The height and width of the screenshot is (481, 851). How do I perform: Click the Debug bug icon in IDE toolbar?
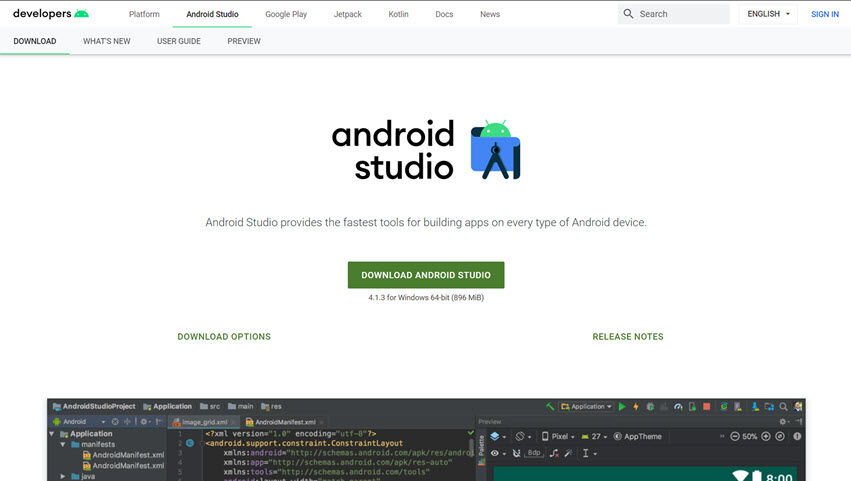click(x=650, y=407)
